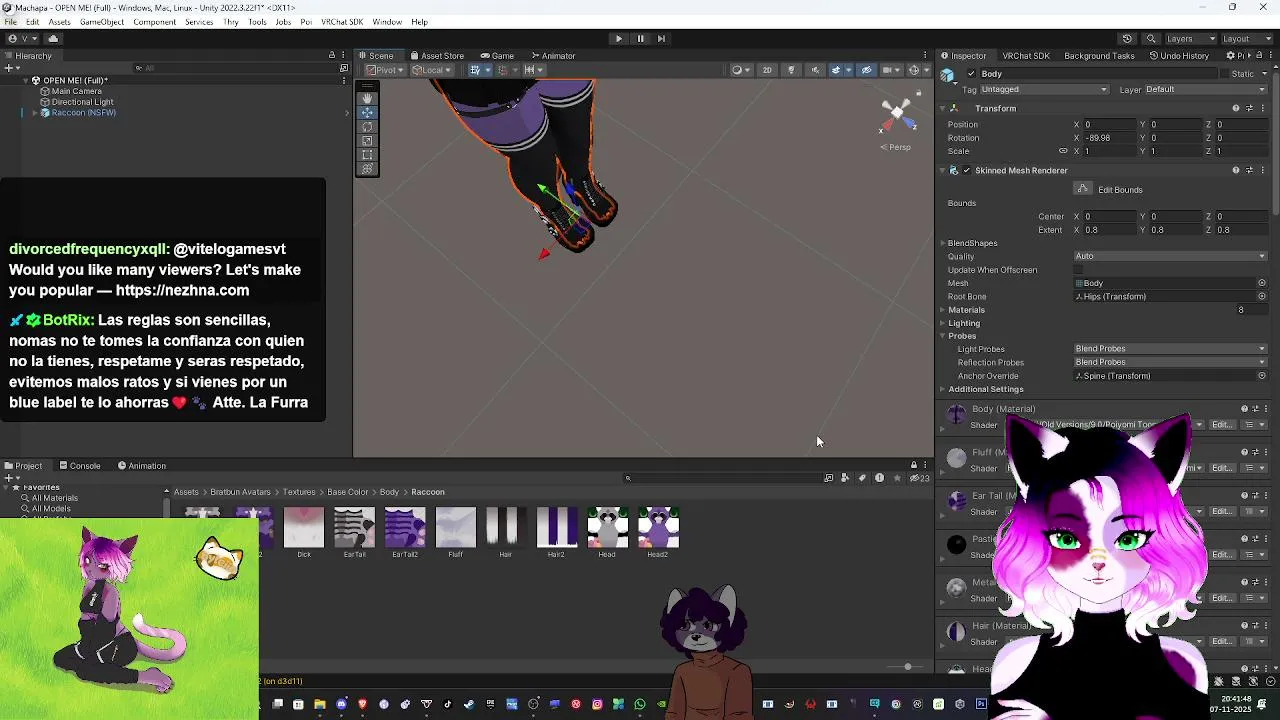Open the VRChat SDK menu
This screenshot has width=1280, height=720.
click(x=342, y=22)
